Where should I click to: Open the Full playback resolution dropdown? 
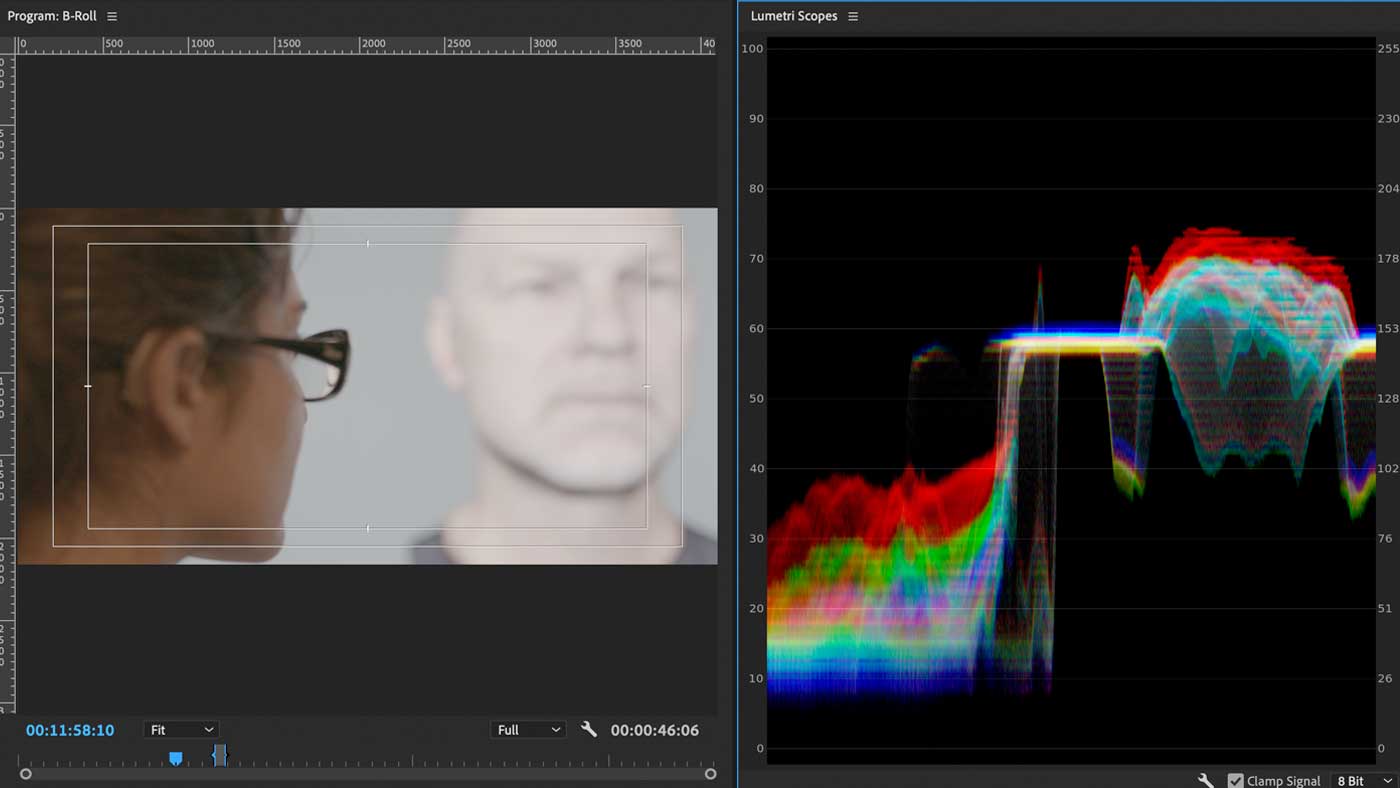click(x=527, y=729)
